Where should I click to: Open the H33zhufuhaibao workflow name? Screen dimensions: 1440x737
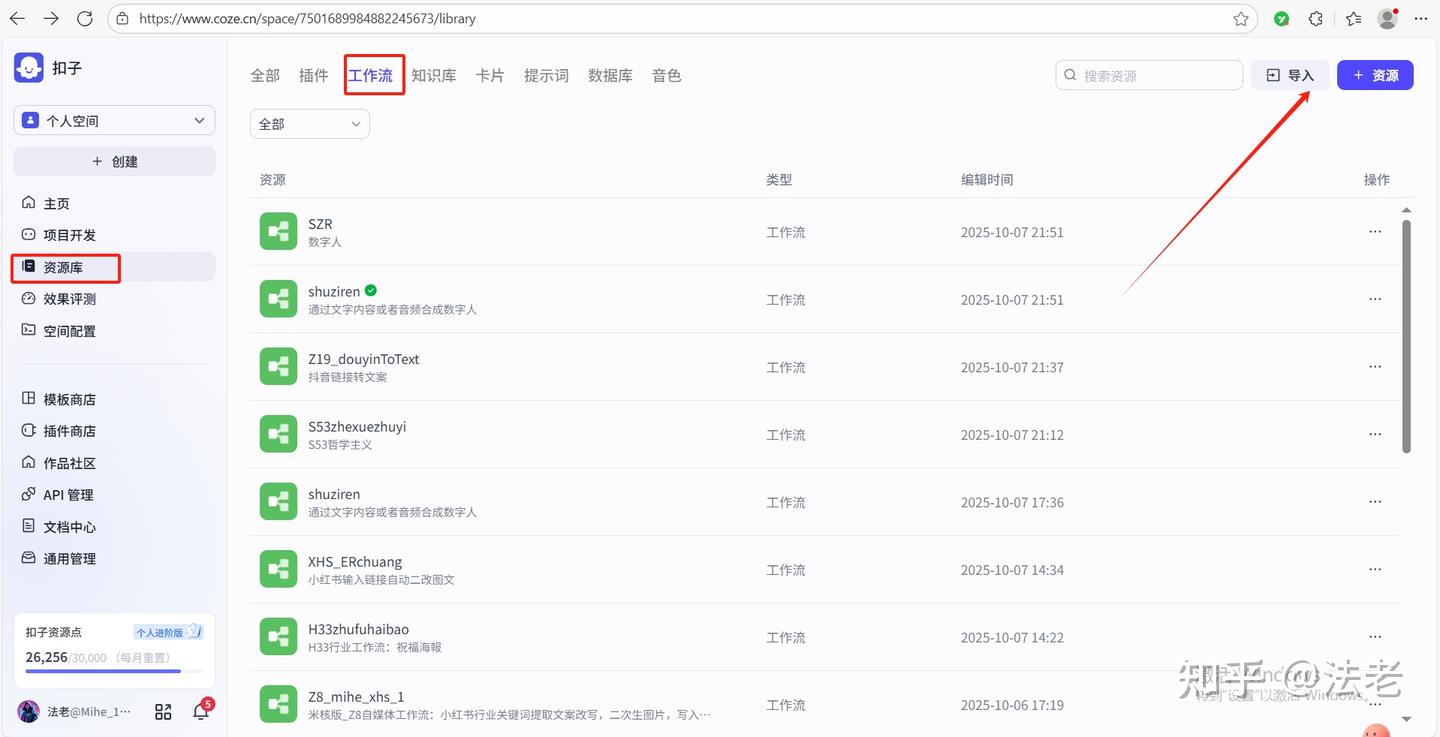click(x=358, y=629)
